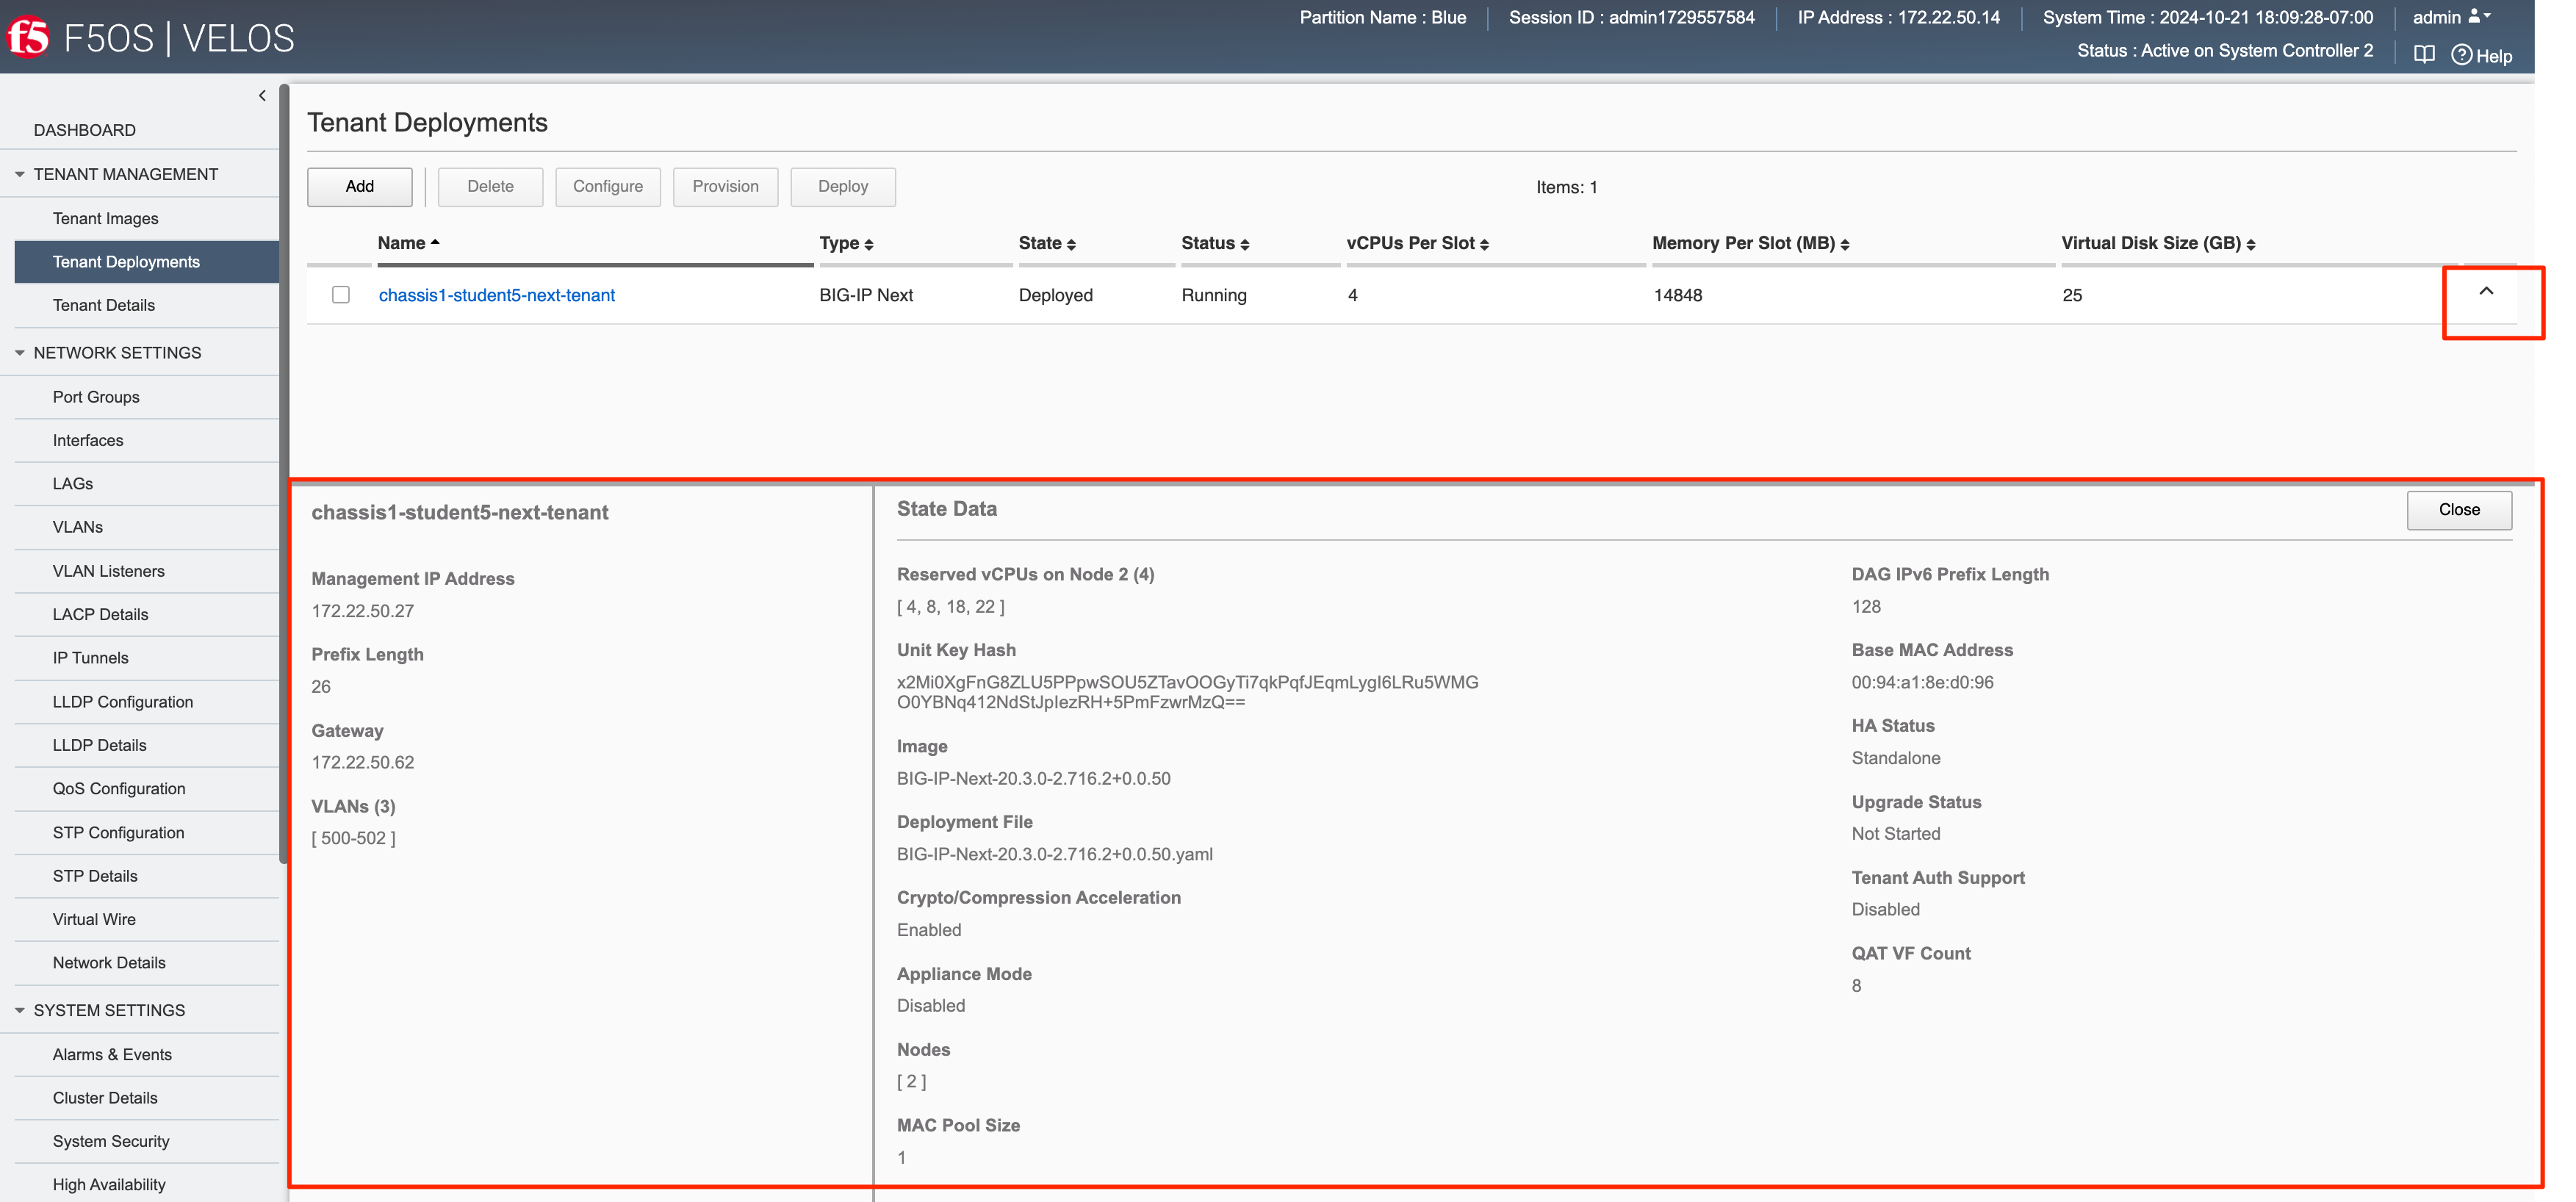Click the F5 logo icon
The width and height of the screenshot is (2576, 1202).
(x=28, y=38)
